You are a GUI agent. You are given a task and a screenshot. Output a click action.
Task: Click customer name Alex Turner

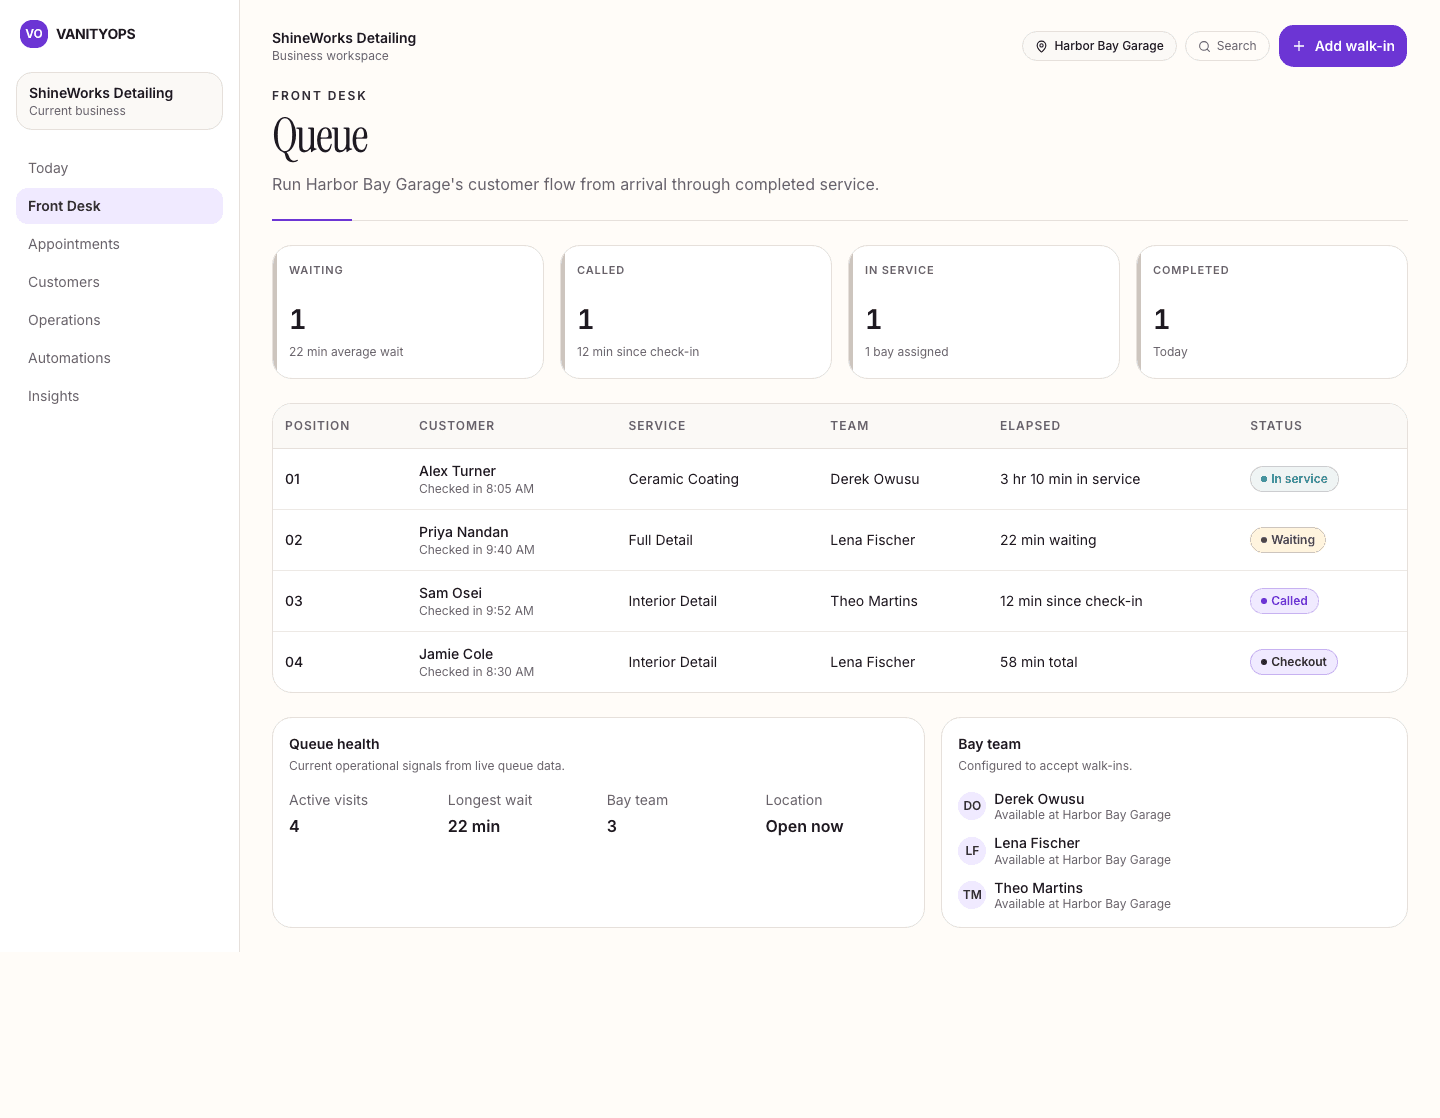click(457, 471)
